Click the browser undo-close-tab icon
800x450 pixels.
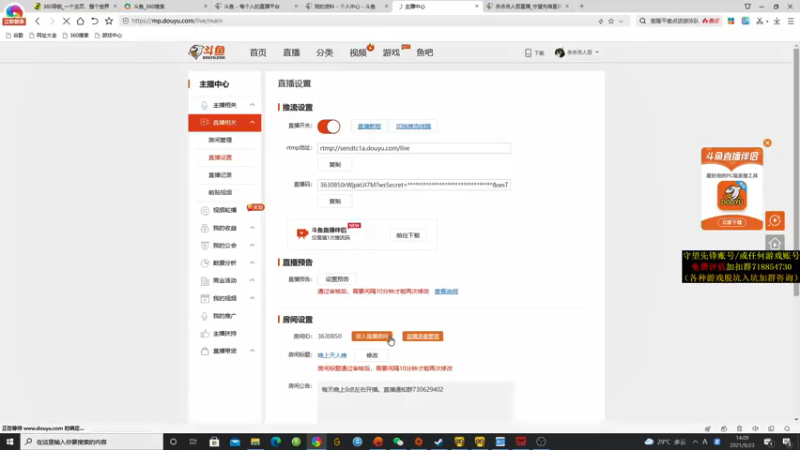(94, 21)
